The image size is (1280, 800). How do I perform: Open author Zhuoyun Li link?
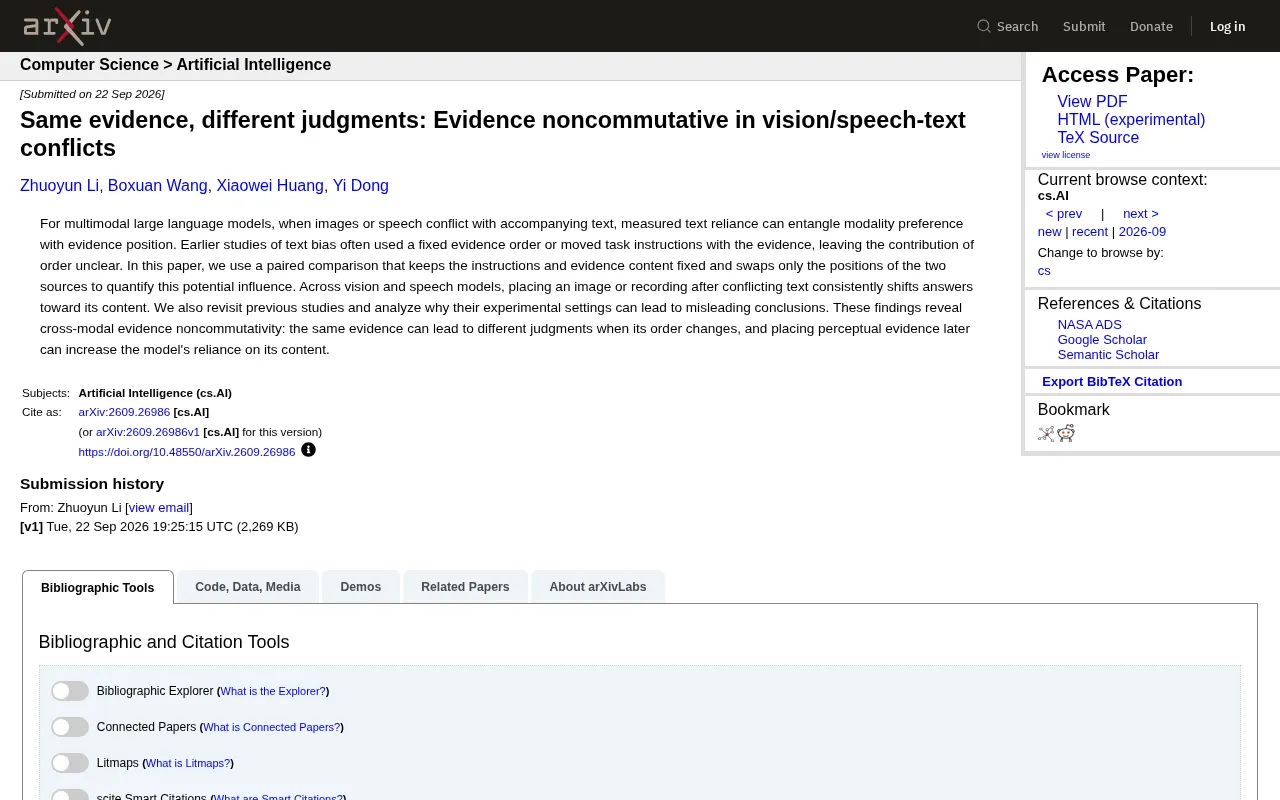click(59, 186)
